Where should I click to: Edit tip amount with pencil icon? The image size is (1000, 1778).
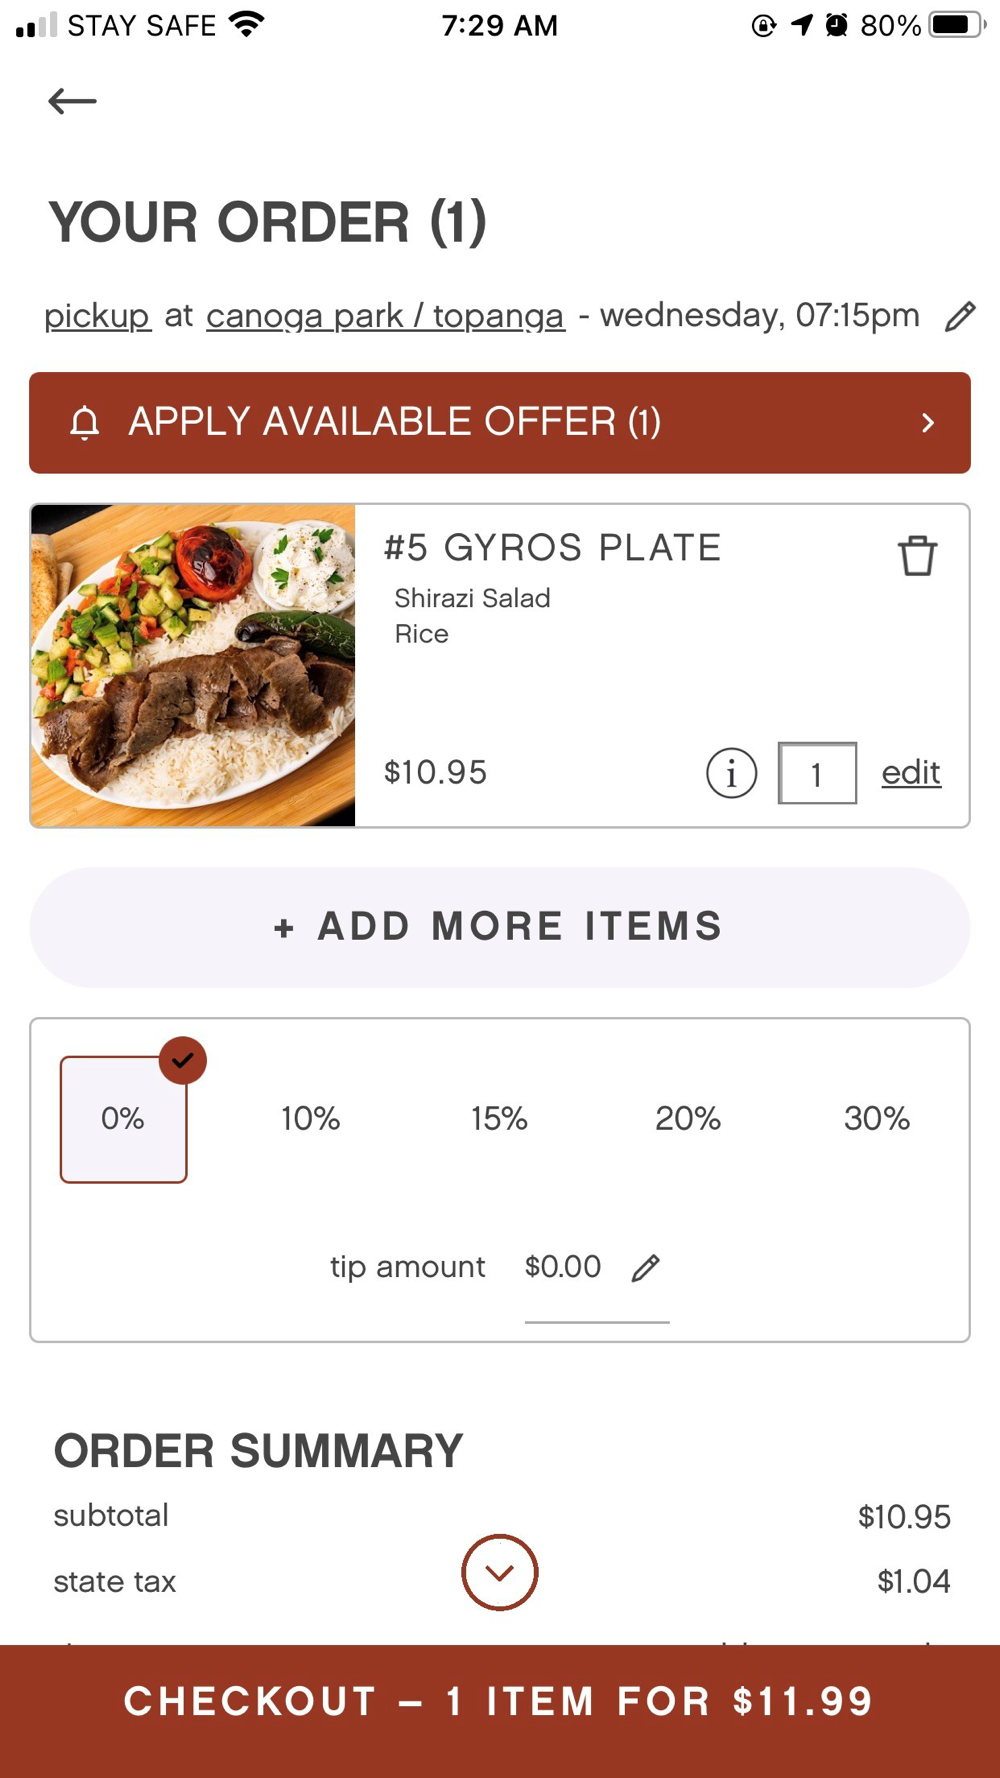(646, 1268)
